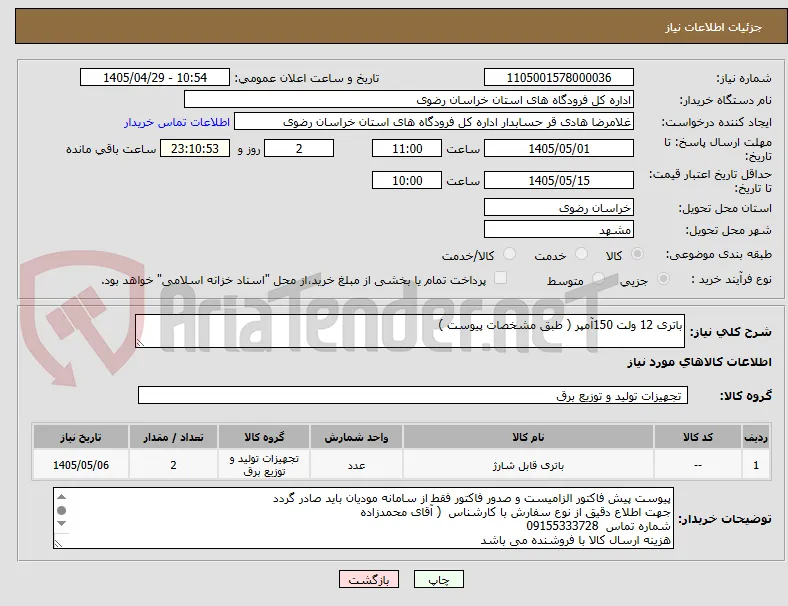Click the unit cell عدد
Screen dimensions: 788x606
pos(356,465)
